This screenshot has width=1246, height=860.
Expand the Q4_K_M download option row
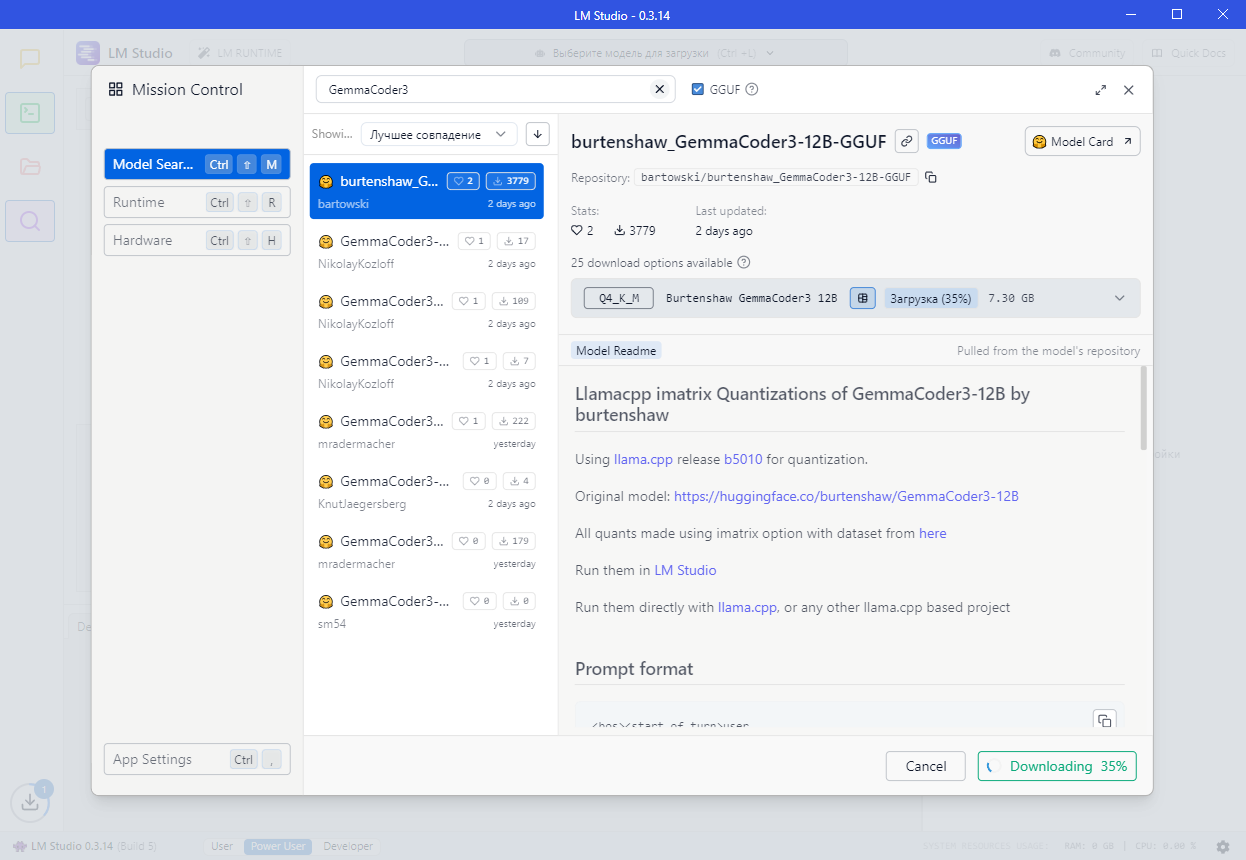(x=1120, y=298)
